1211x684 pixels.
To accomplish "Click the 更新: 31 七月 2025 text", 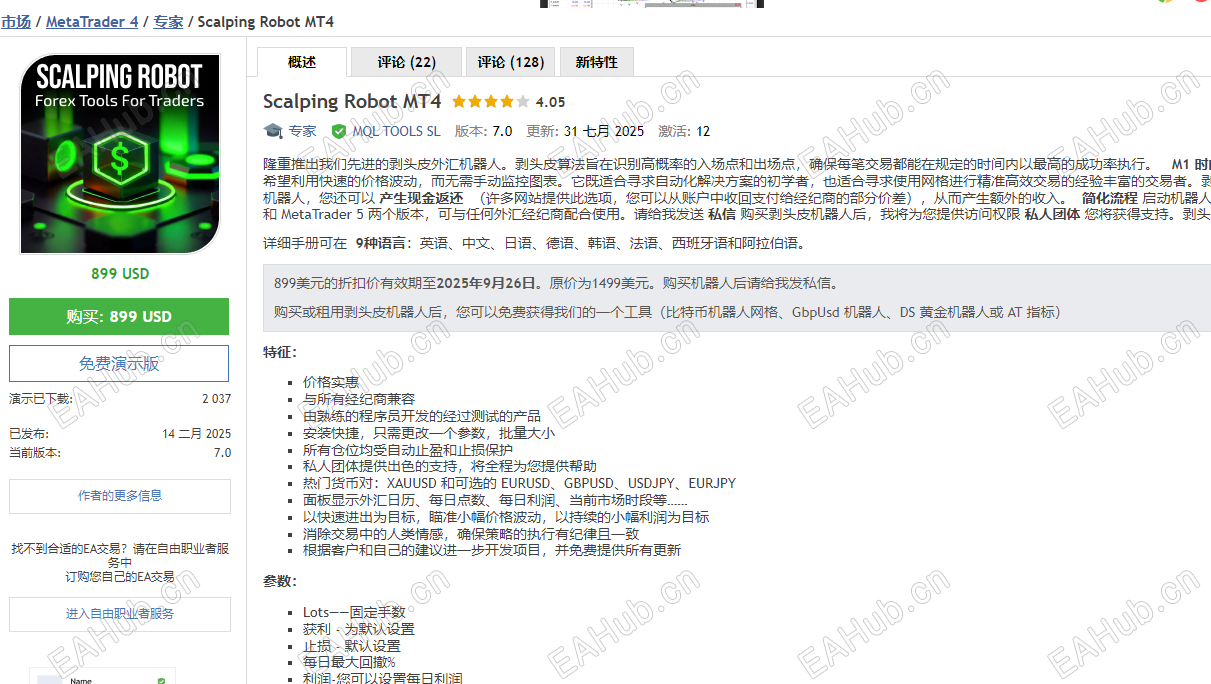I will tap(585, 131).
